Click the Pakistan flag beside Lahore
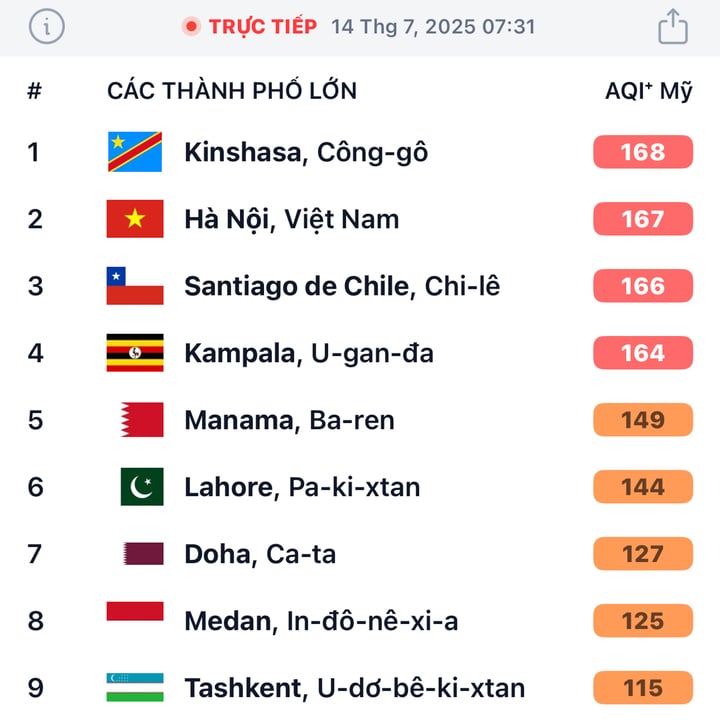Image resolution: width=720 pixels, height=720 pixels. tap(141, 487)
